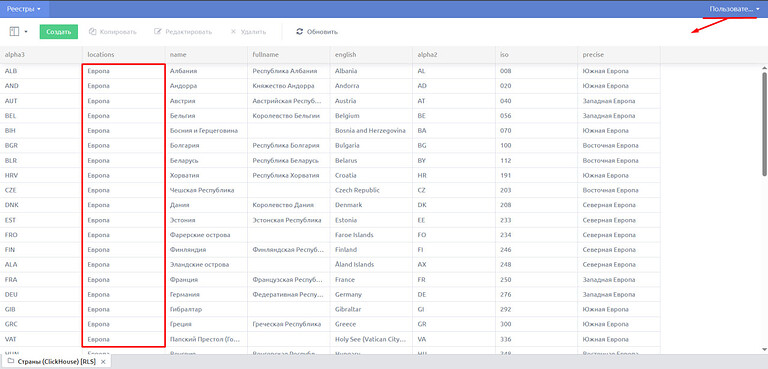768x369 pixels.
Task: Click the alpha2 BY cell
Action: tap(454, 160)
